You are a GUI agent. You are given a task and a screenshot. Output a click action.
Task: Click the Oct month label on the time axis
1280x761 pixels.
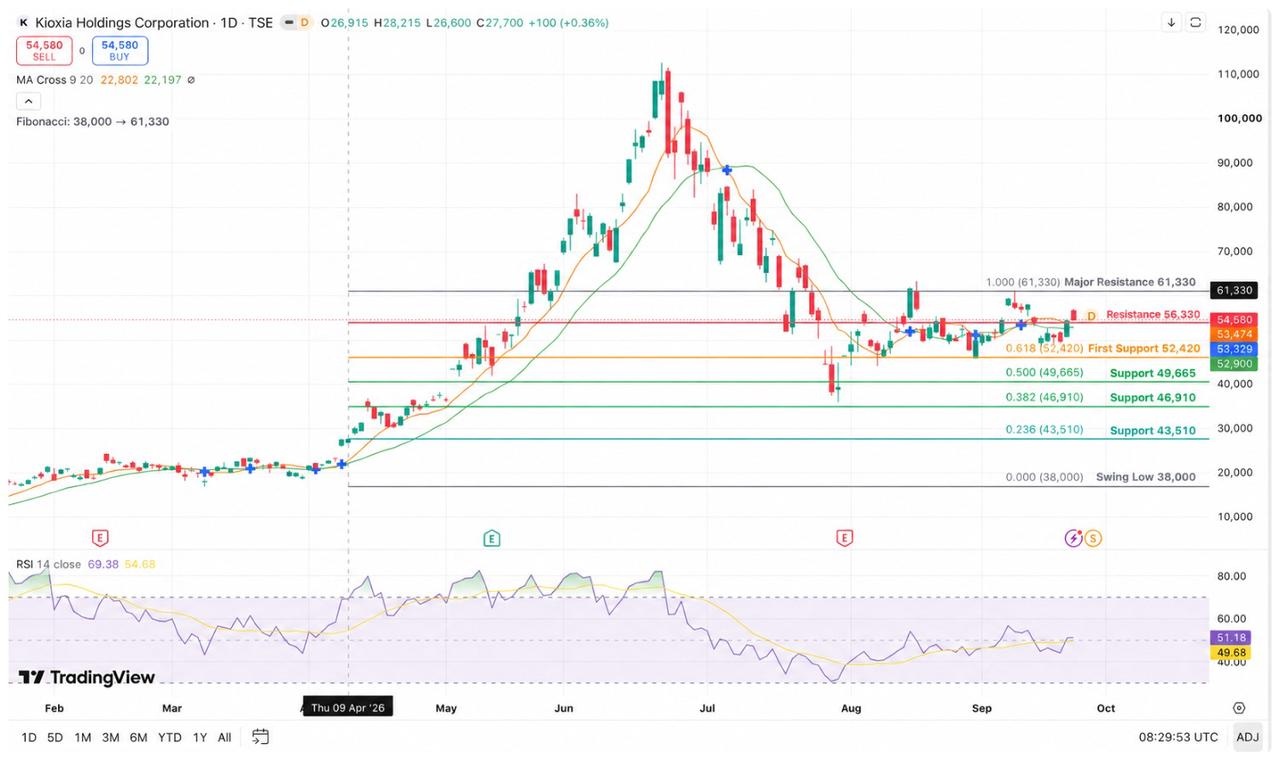point(1105,708)
